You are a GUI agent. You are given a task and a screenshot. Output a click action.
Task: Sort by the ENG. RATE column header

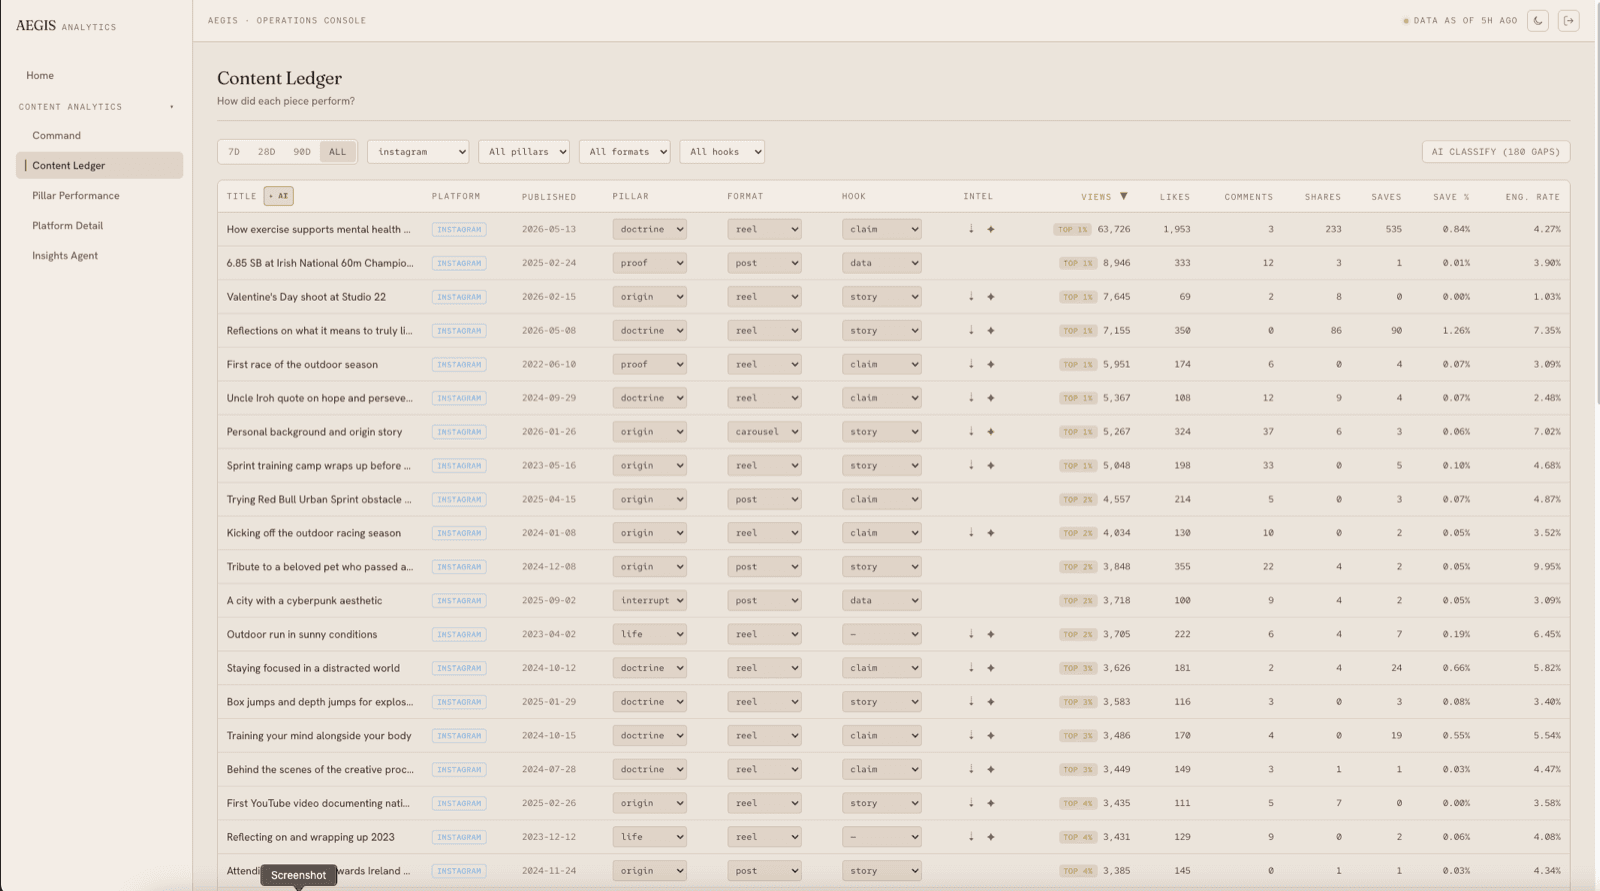coord(1533,197)
